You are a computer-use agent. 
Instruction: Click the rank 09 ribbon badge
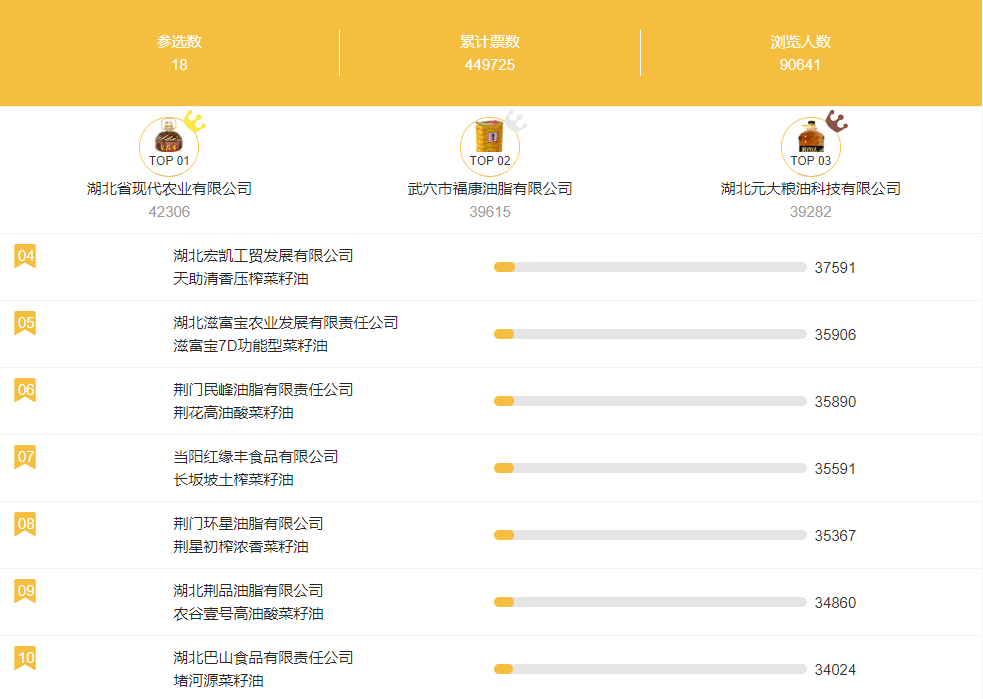[x=25, y=592]
